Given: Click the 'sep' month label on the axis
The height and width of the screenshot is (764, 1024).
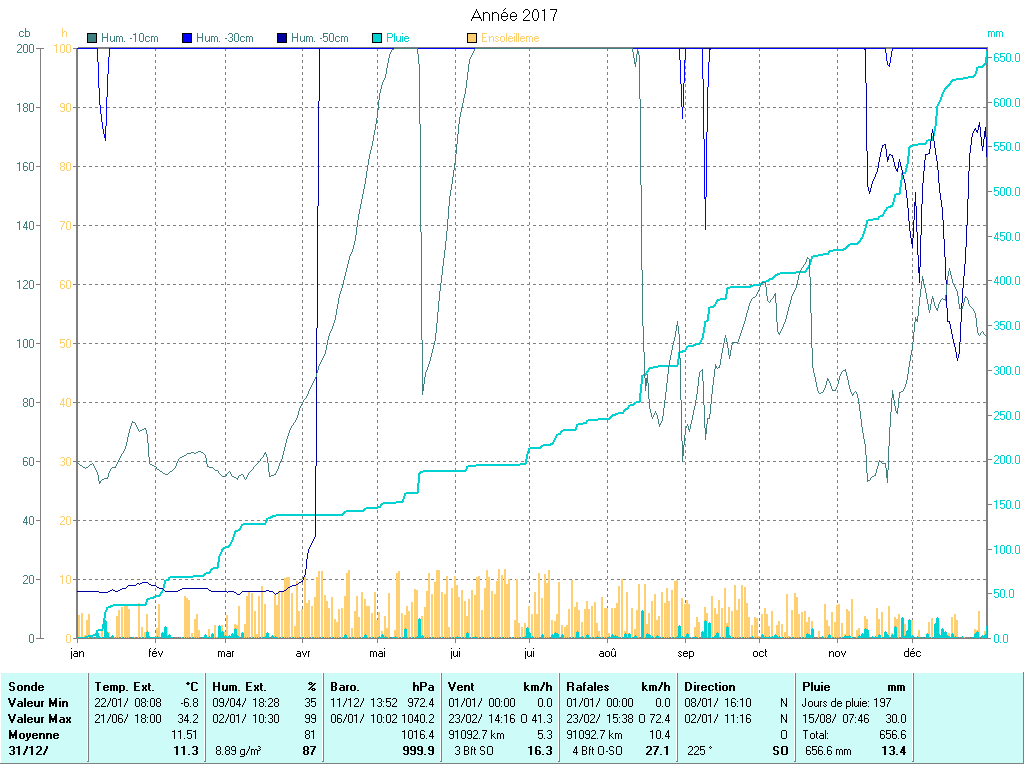Looking at the screenshot, I should (685, 653).
